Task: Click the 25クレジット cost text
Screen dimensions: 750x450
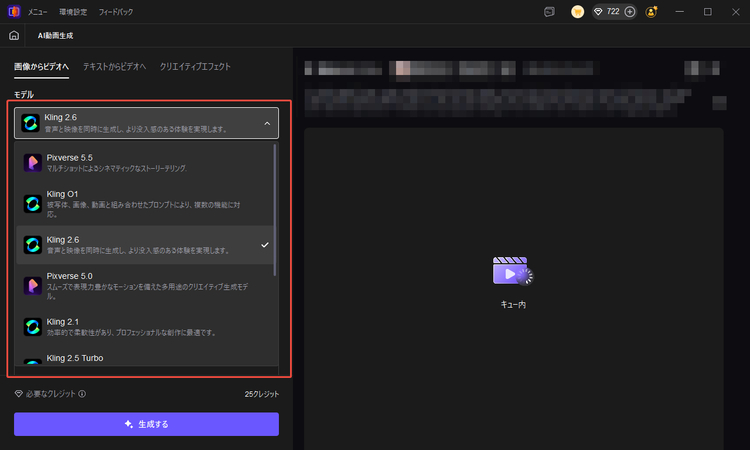Action: click(262, 394)
